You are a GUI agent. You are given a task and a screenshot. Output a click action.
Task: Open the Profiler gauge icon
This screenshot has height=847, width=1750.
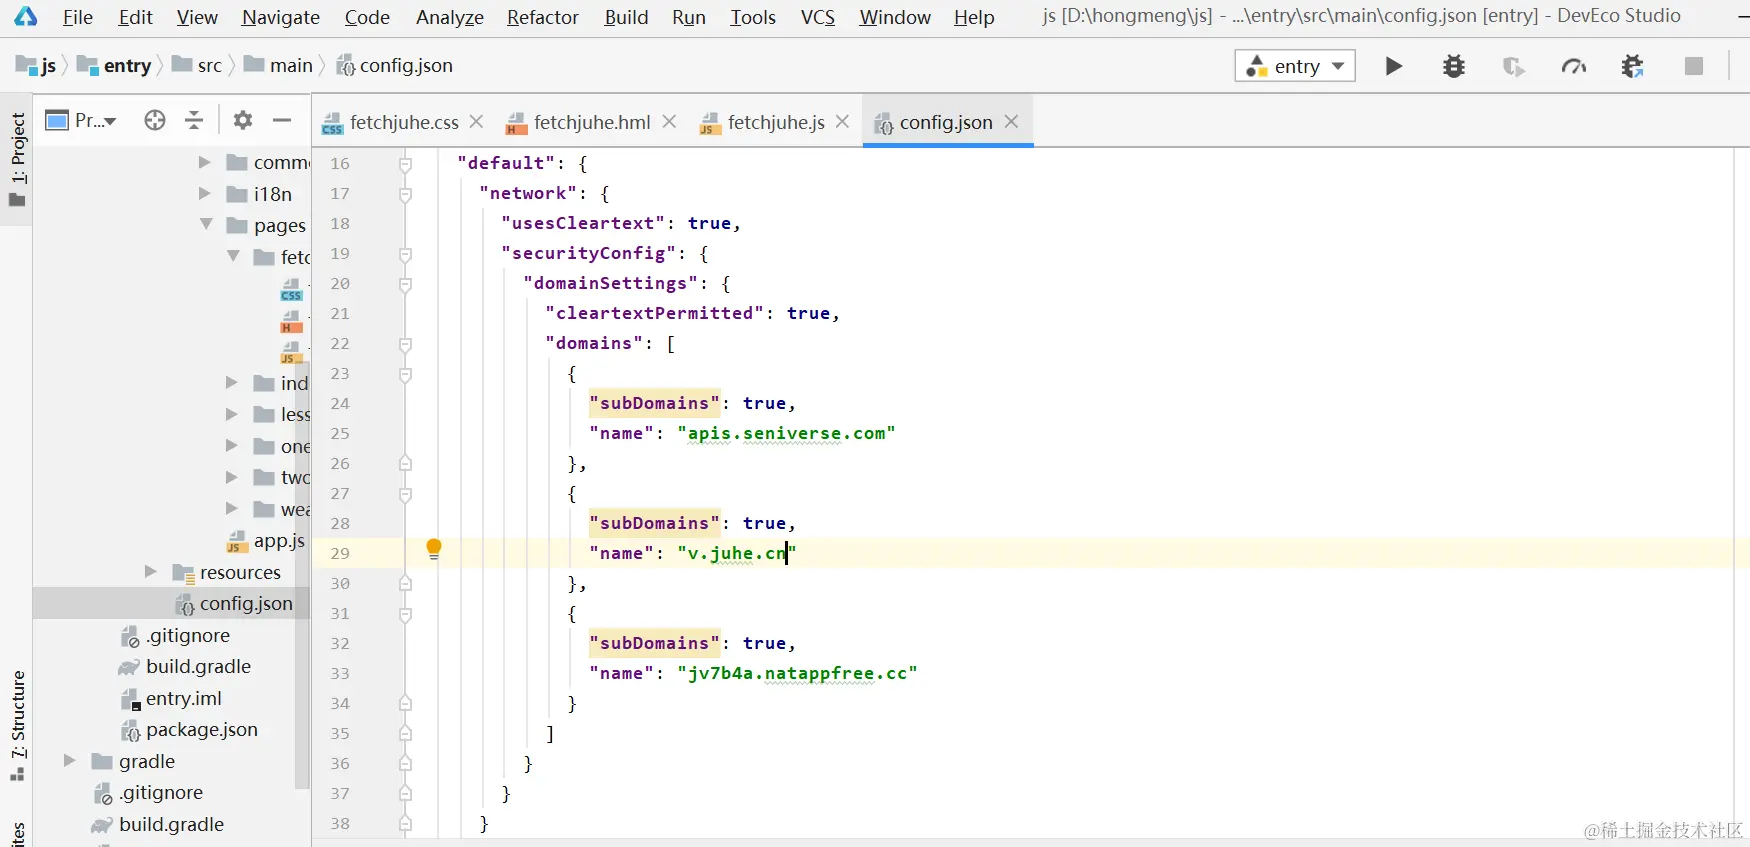(1574, 66)
